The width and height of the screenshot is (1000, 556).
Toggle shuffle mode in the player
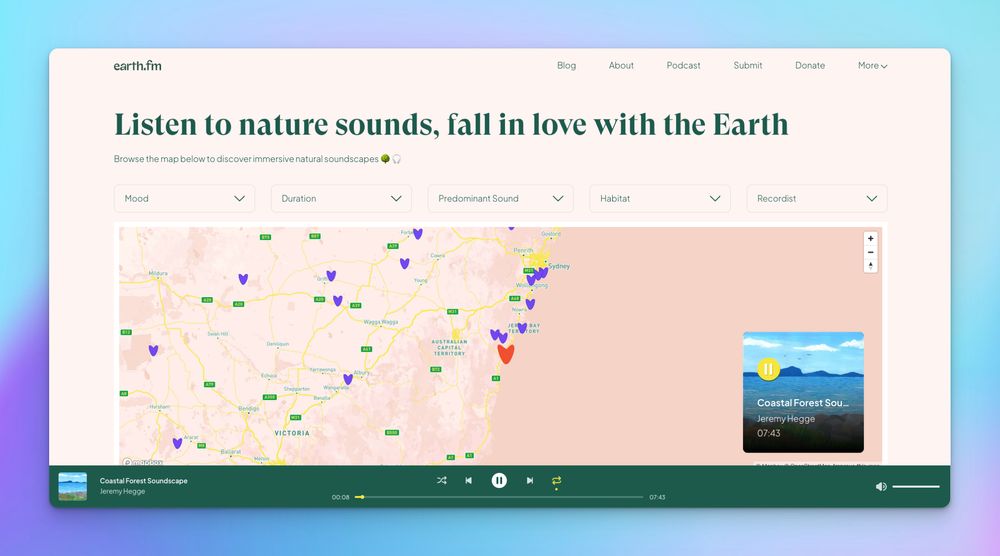pos(441,481)
